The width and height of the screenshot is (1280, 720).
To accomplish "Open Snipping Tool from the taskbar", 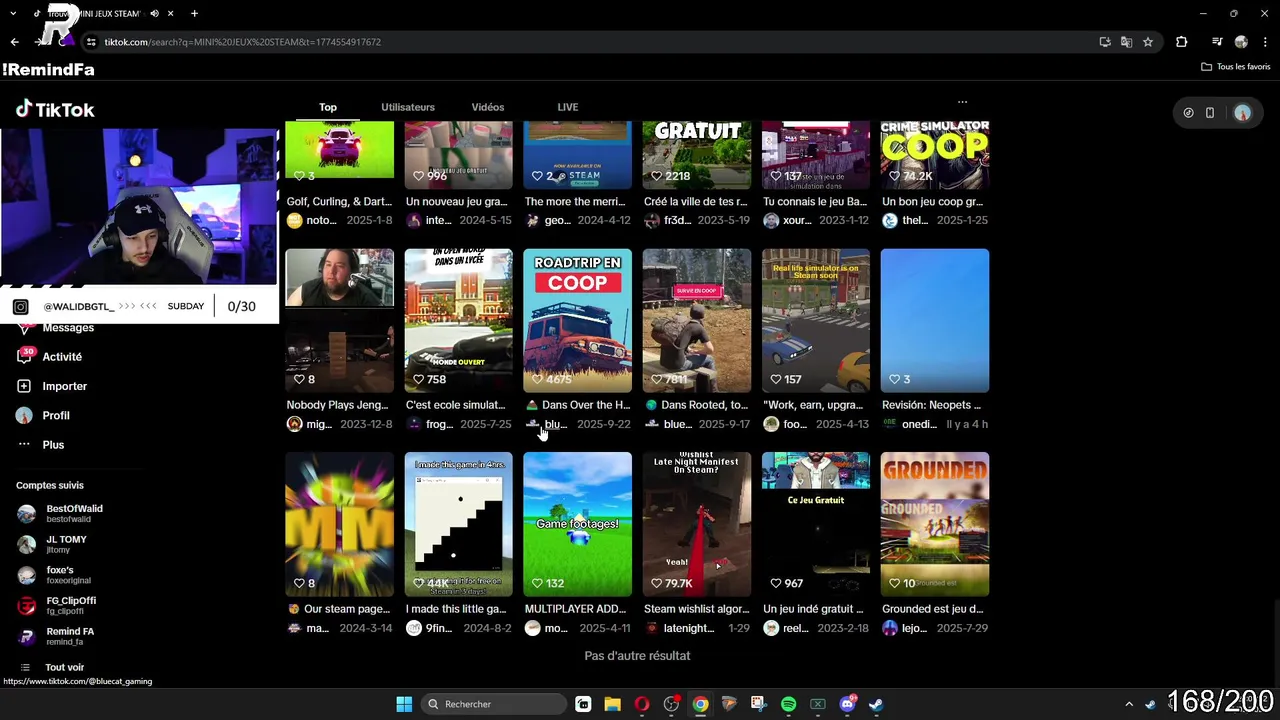I will point(759,704).
